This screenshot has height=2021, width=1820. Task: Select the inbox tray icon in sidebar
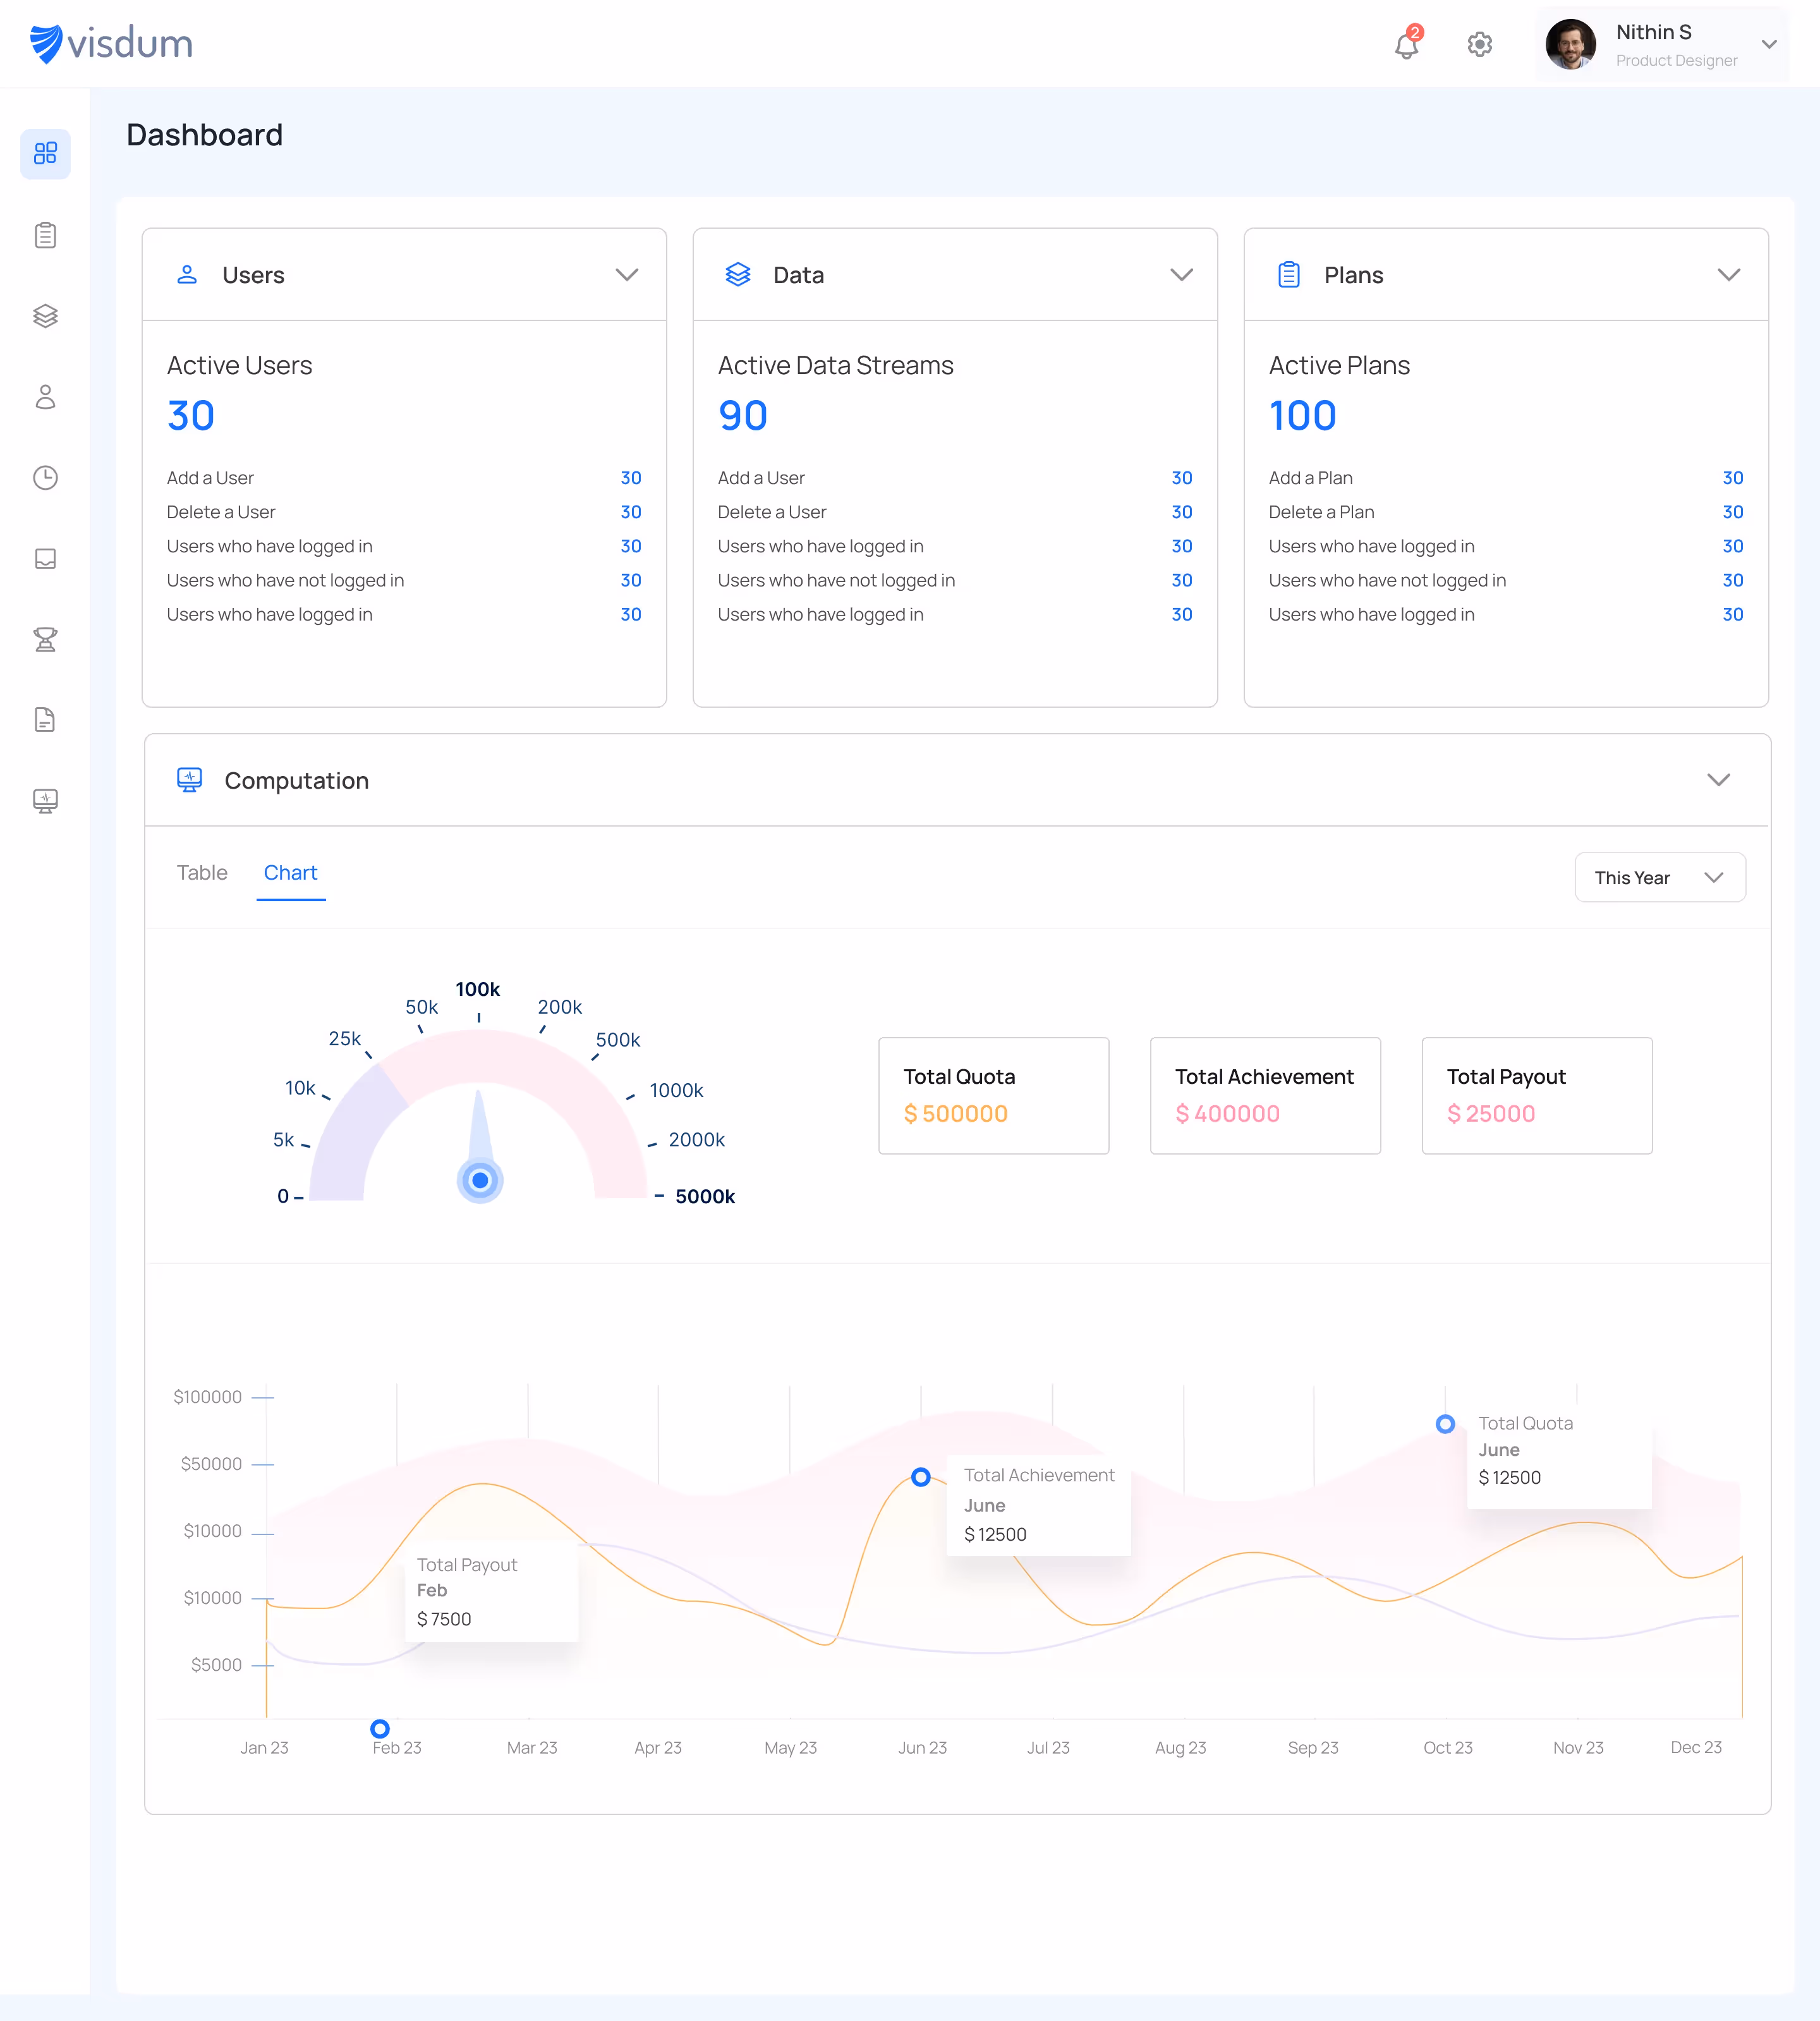click(45, 559)
